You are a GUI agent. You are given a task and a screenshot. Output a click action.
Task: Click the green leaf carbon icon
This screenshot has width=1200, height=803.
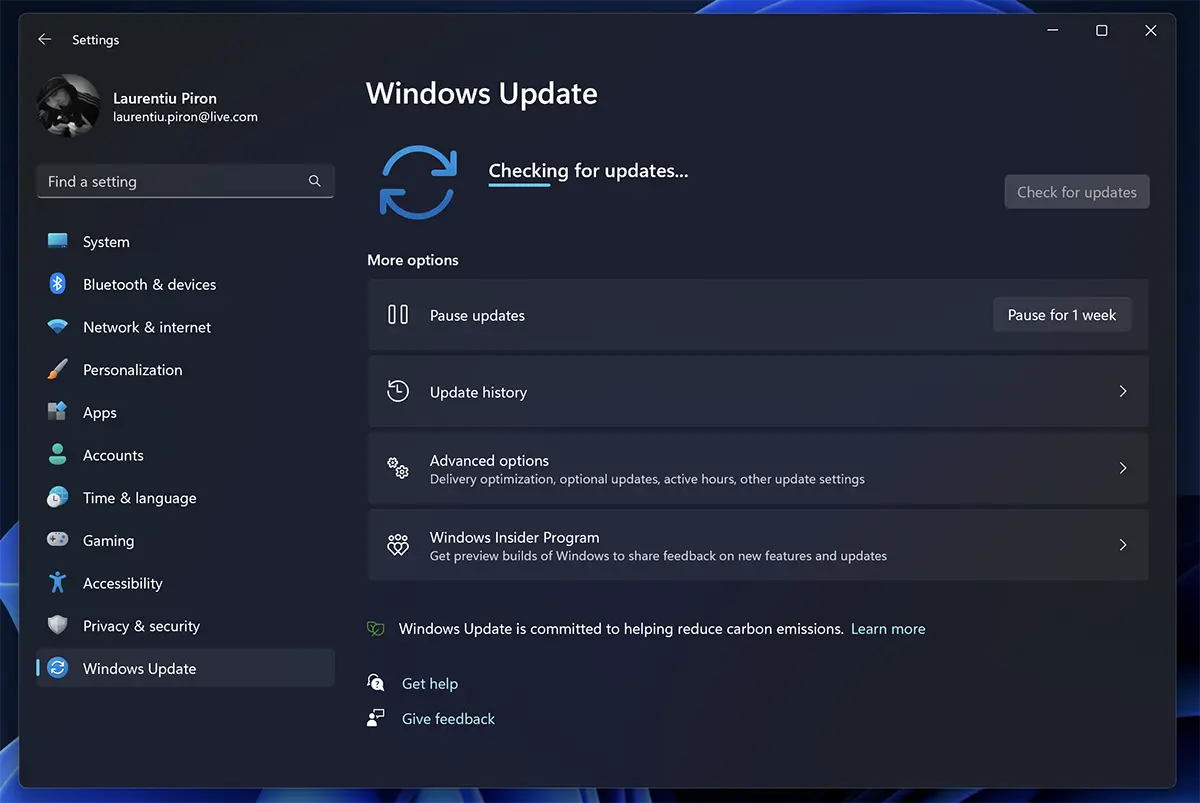coord(376,629)
